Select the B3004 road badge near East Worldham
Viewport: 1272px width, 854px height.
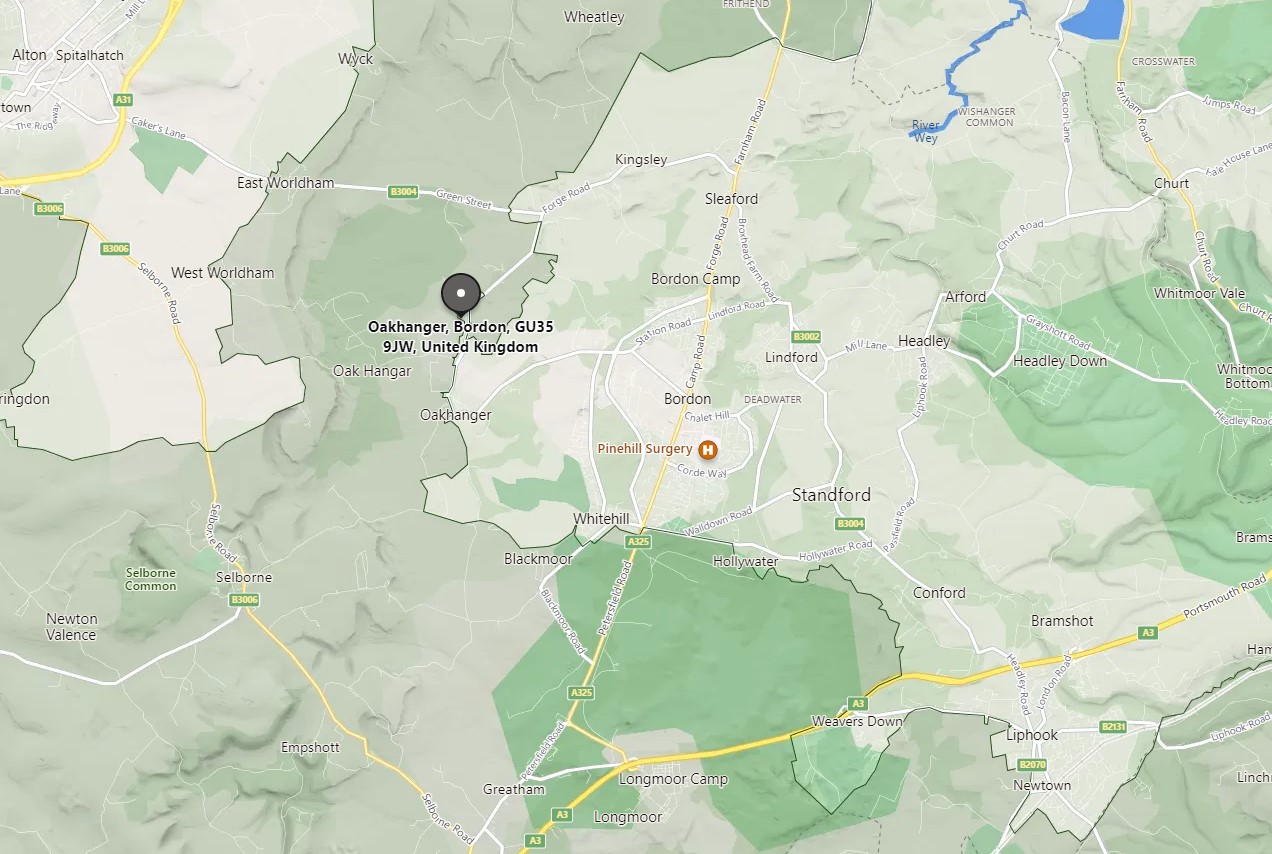click(403, 191)
